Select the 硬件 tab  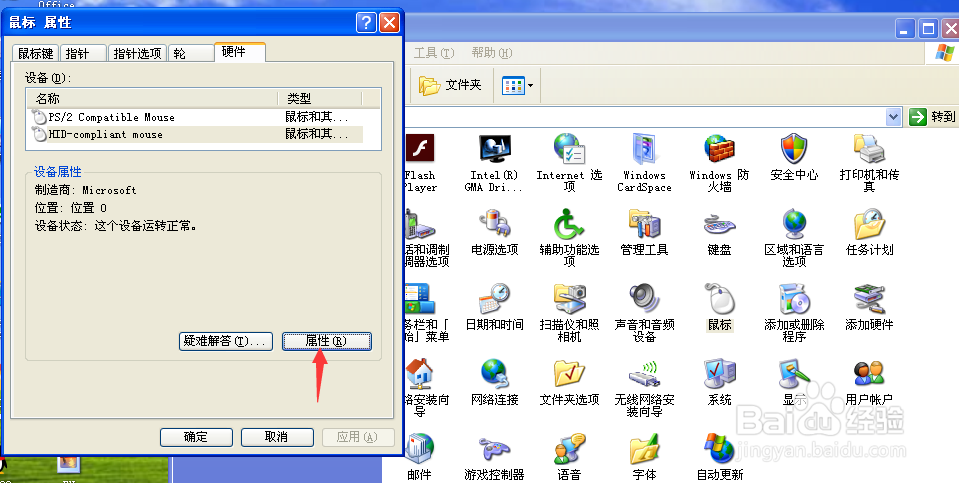240,52
